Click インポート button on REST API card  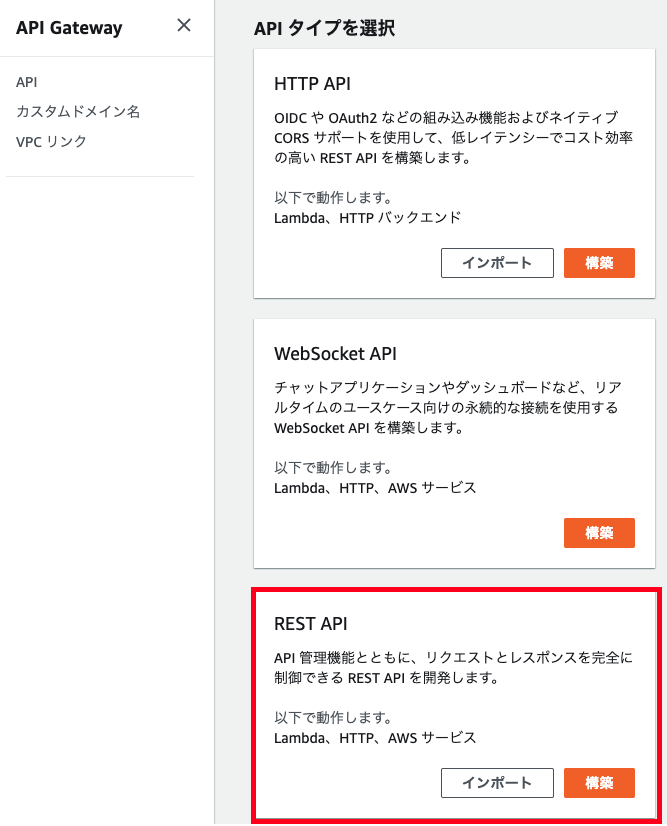point(497,783)
